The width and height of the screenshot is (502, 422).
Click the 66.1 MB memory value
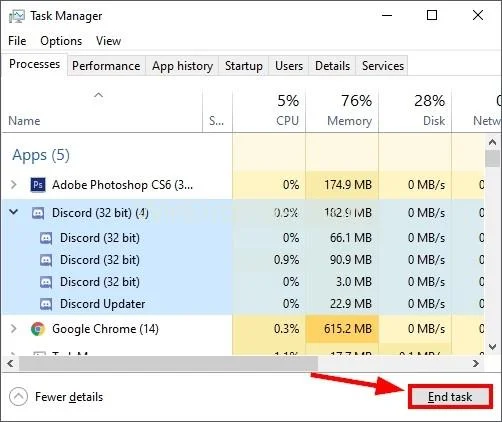(x=351, y=238)
